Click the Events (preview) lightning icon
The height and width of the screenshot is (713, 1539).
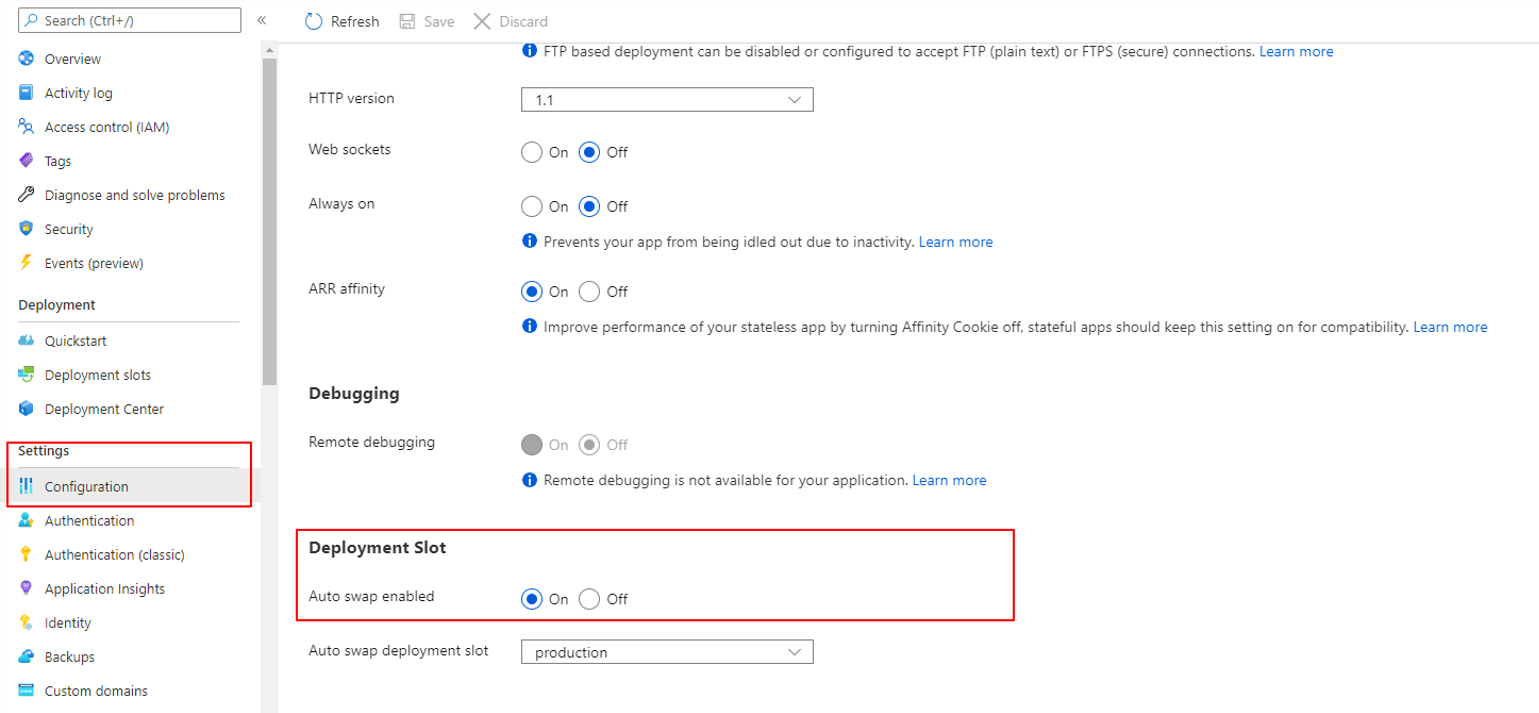click(26, 263)
